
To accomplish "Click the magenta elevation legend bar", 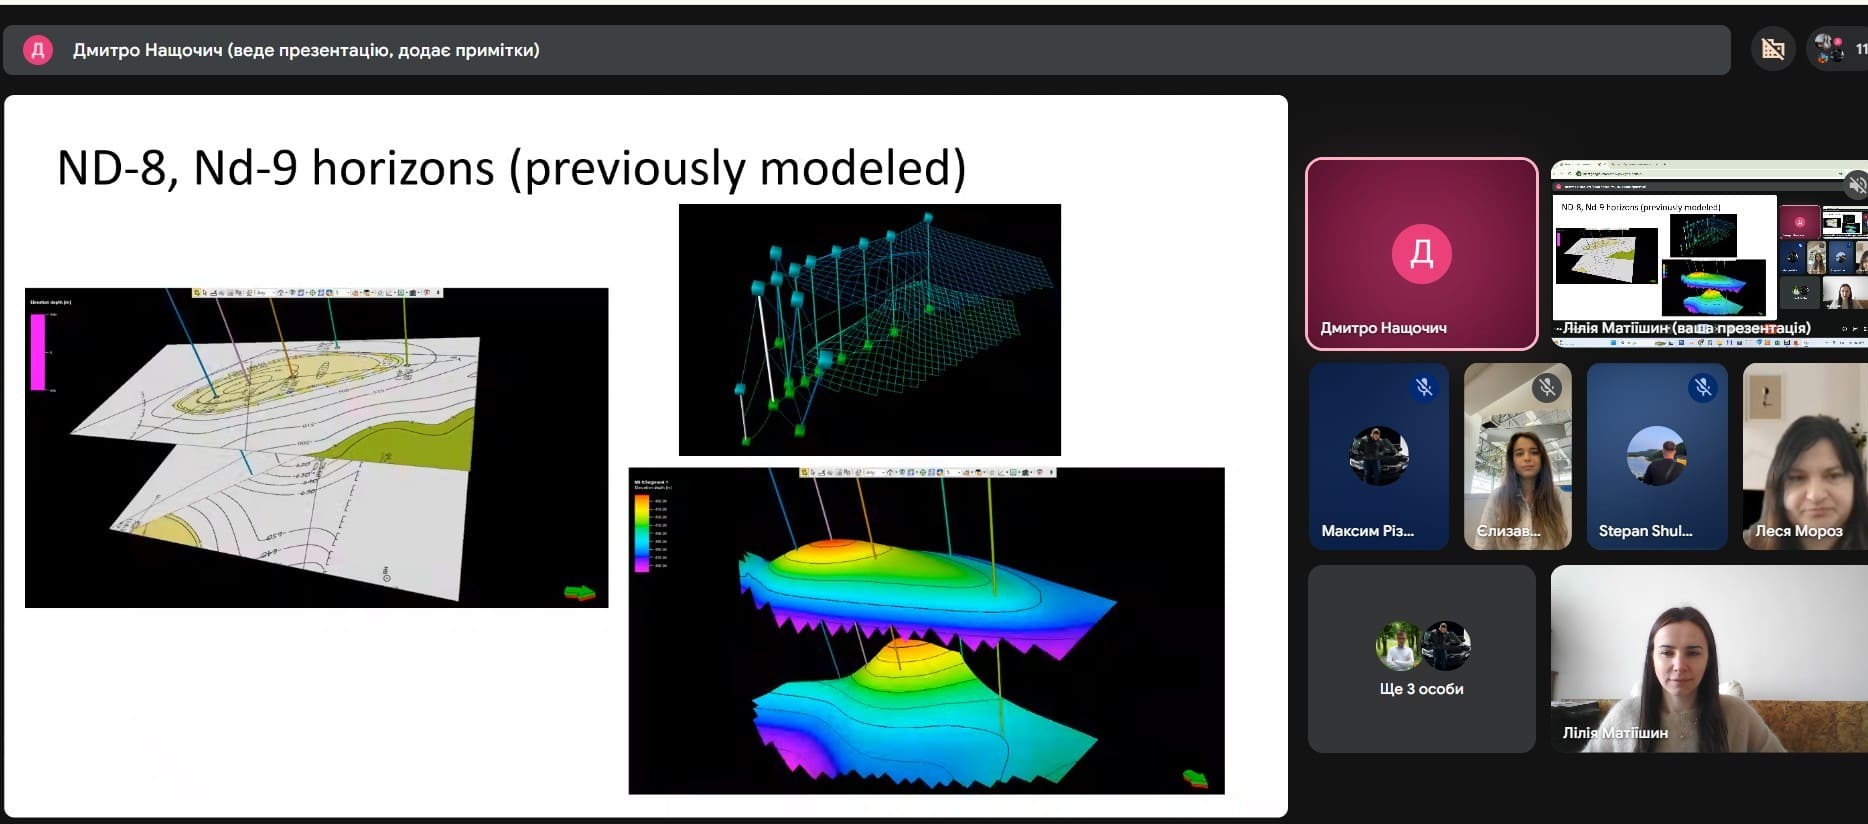I will [38, 352].
